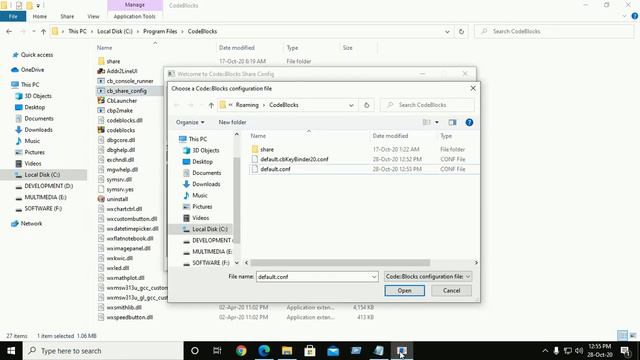640x360 pixels.
Task: Open the File tab in Explorer
Action: click(13, 16)
